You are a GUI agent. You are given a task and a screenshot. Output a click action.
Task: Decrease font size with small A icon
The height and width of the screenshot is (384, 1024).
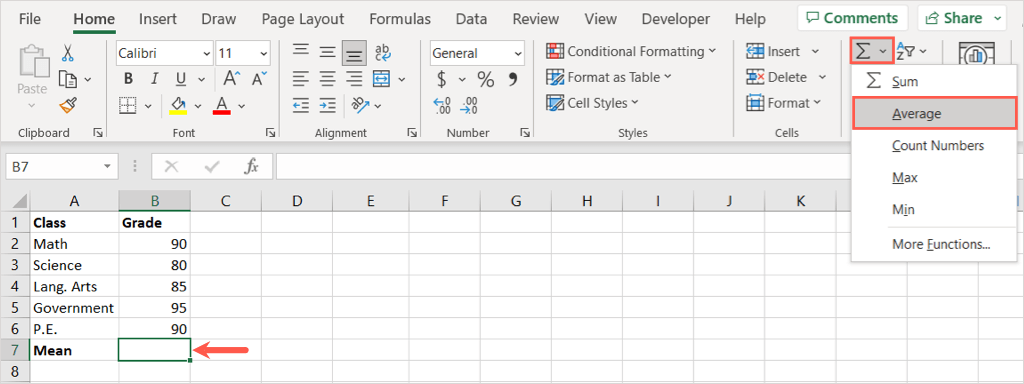coord(259,79)
